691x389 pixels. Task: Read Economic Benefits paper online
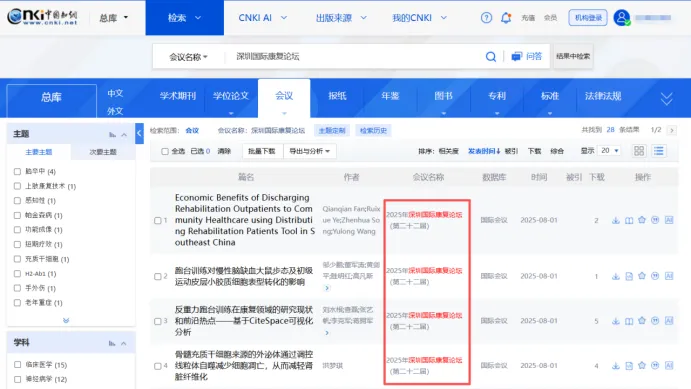click(x=629, y=220)
